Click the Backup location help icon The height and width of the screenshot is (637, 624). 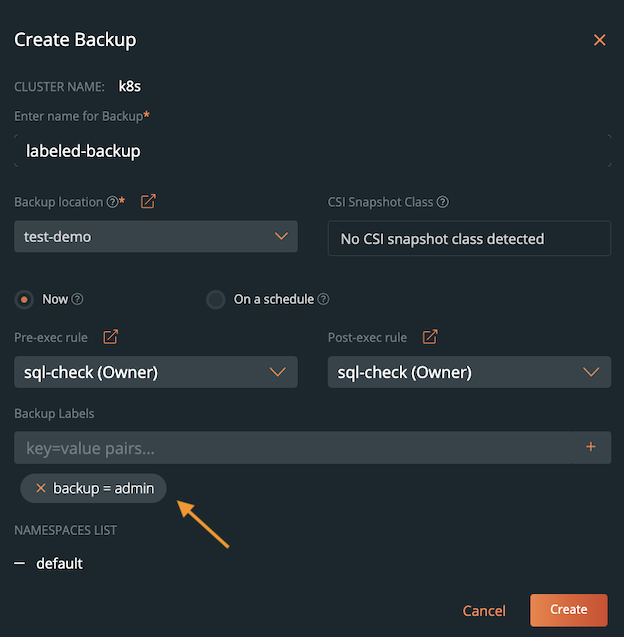(112, 202)
